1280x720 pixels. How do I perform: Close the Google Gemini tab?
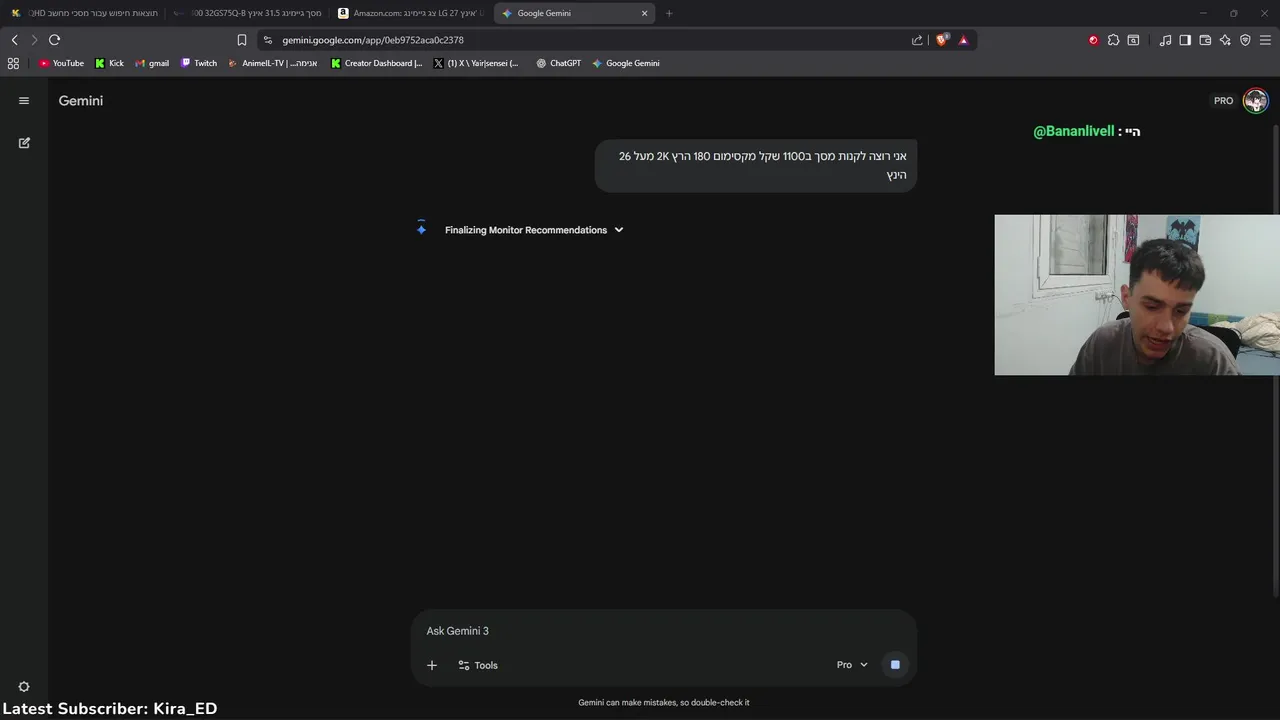click(644, 13)
